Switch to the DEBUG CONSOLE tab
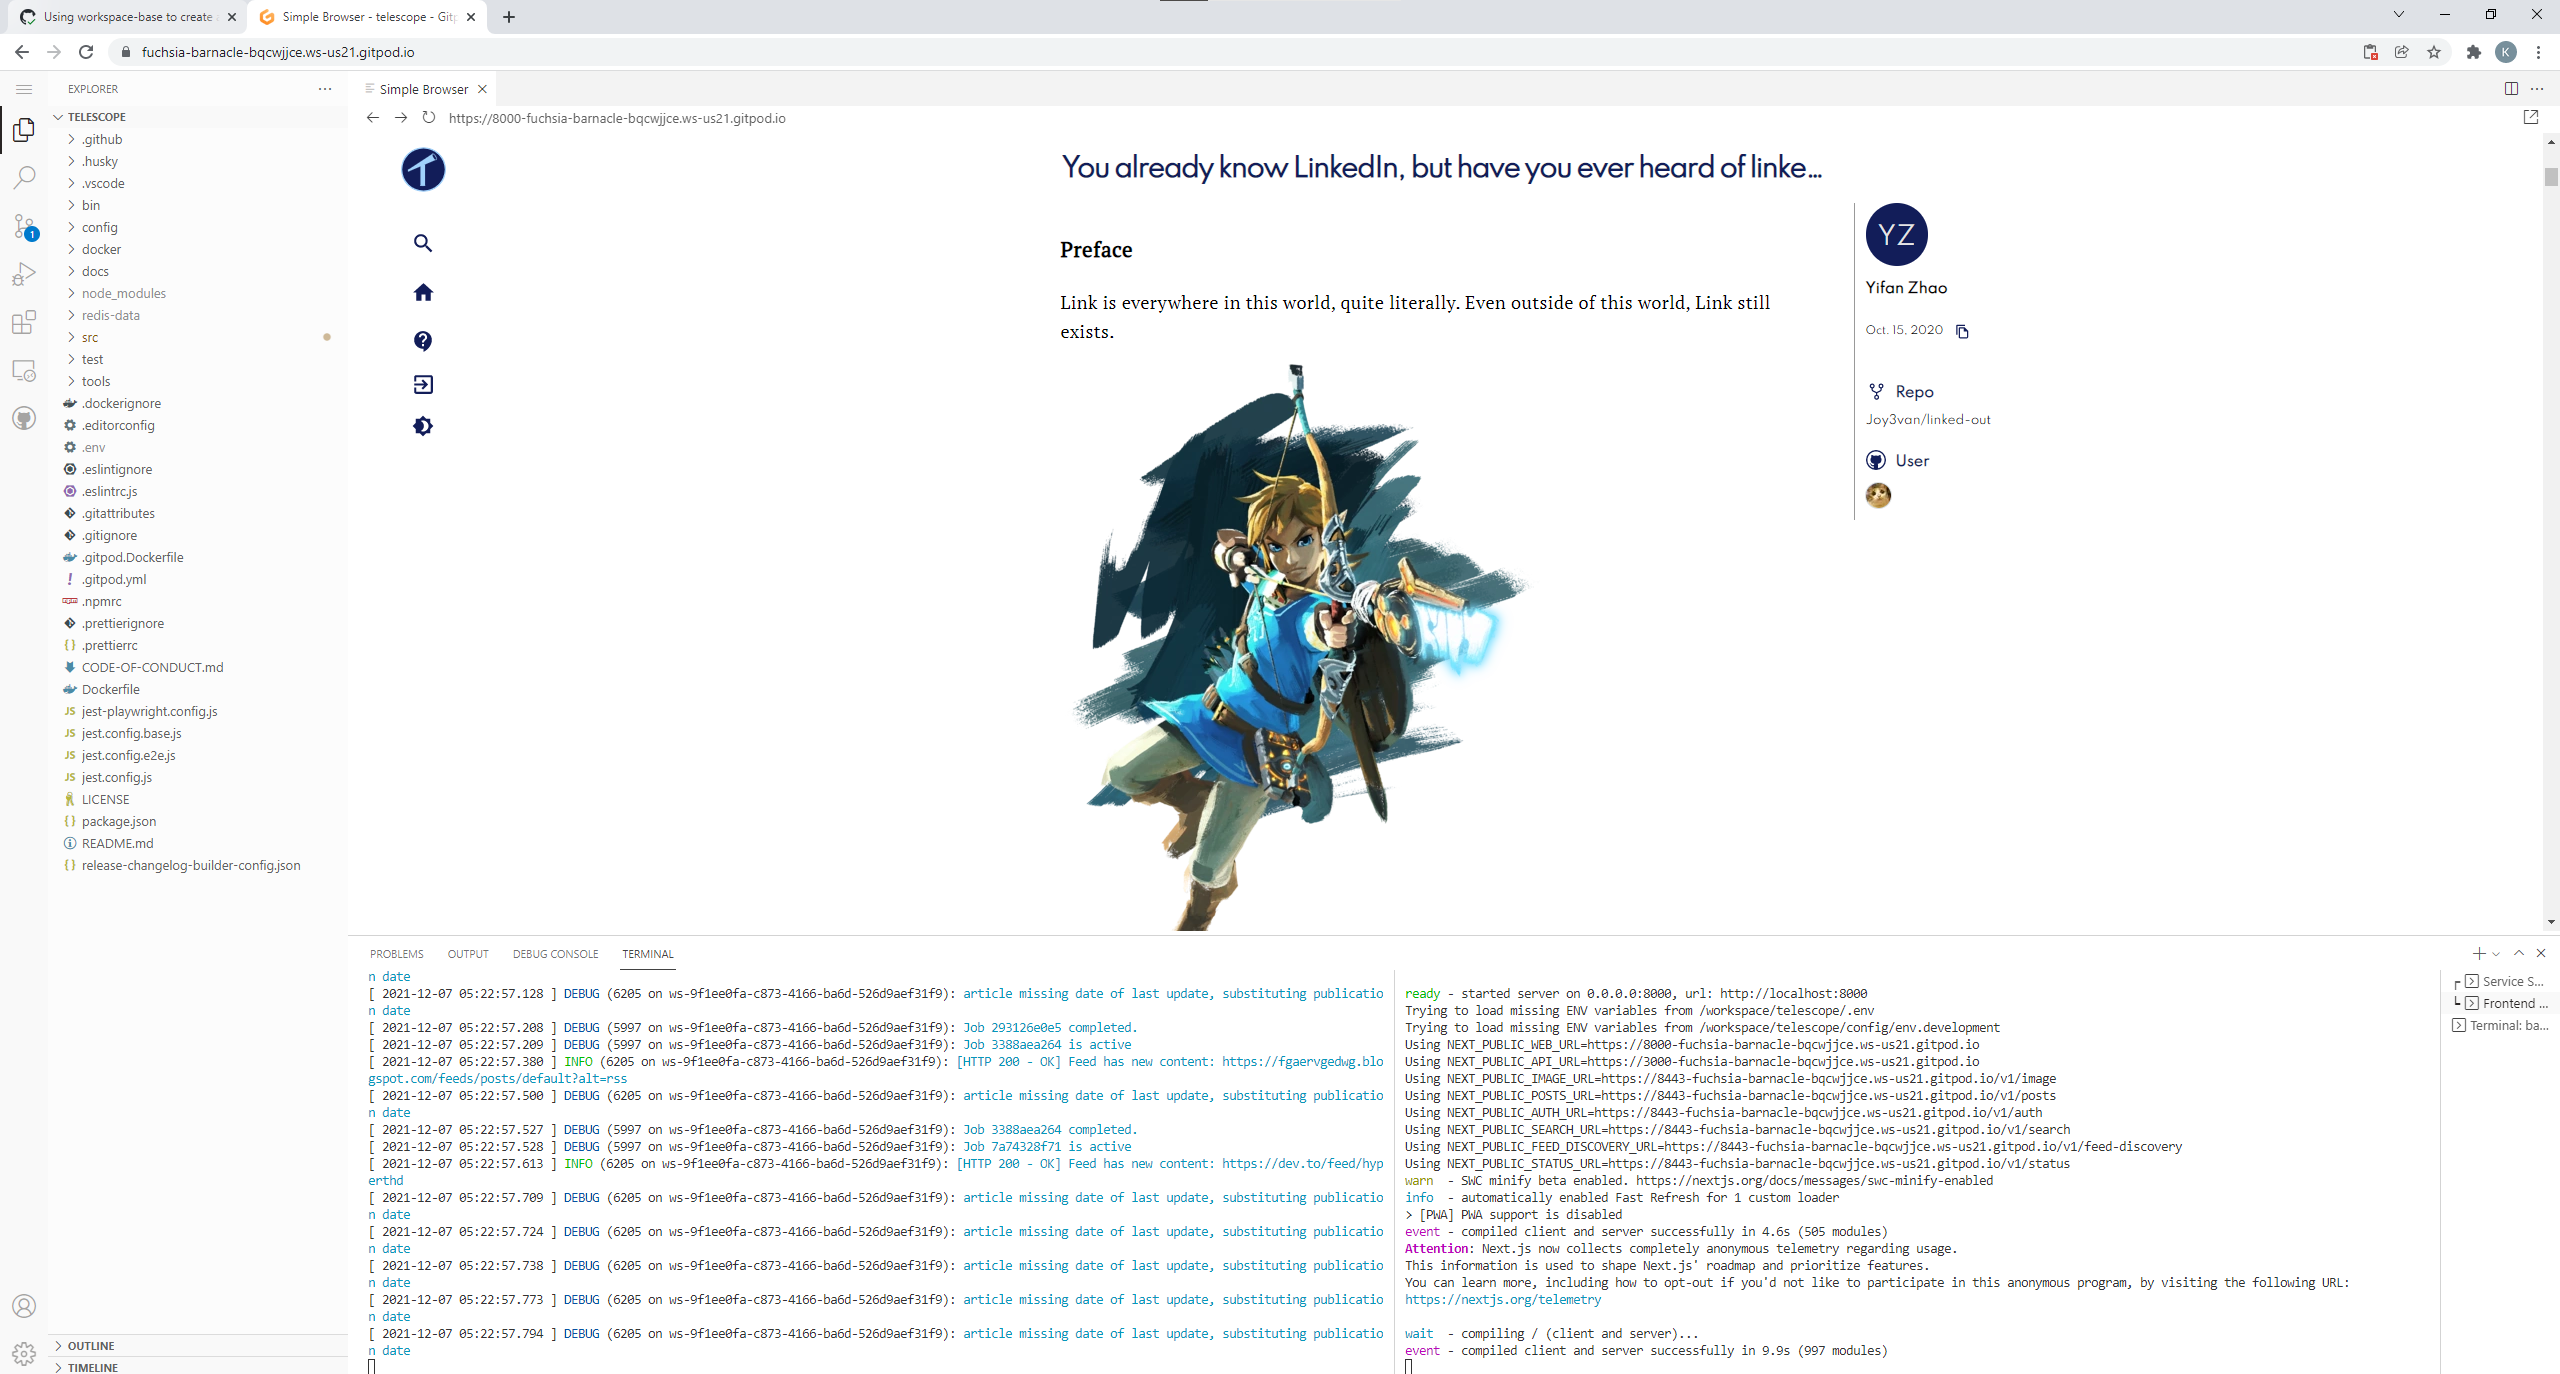Image resolution: width=2560 pixels, height=1374 pixels. (555, 954)
